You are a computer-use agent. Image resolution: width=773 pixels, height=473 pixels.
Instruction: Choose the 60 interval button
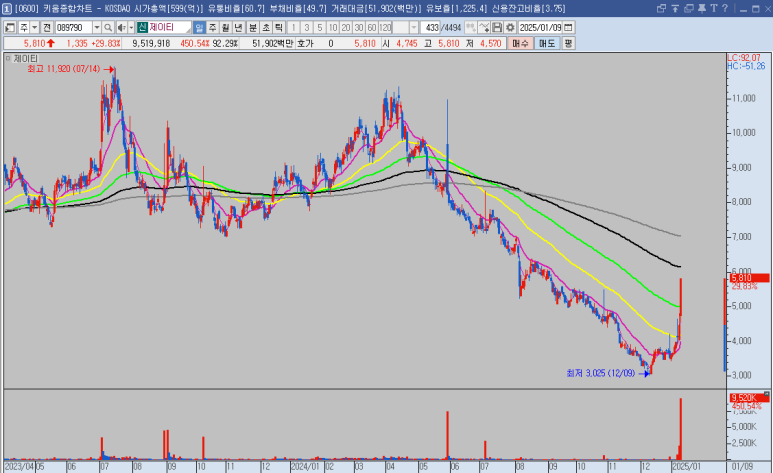point(372,28)
